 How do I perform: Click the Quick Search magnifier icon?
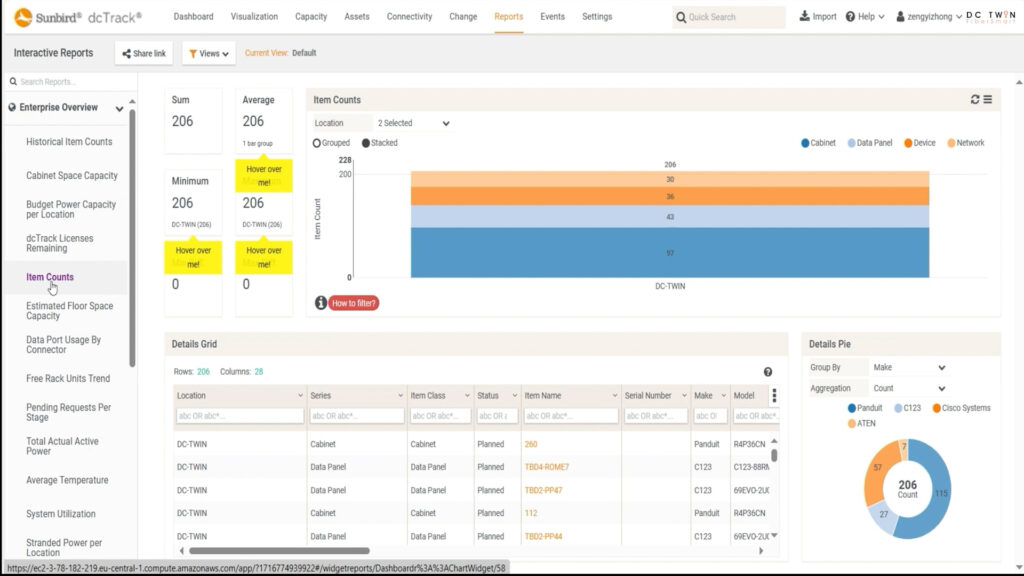(x=681, y=17)
